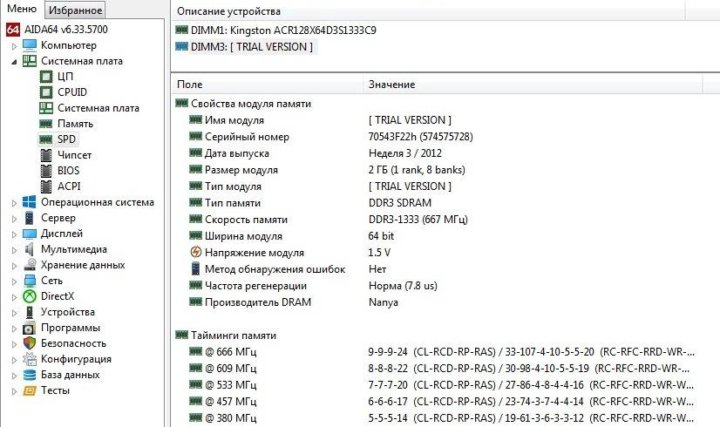This screenshot has width=720, height=427.
Task: Click the ЦП (CPU) icon in tree
Action: [46, 76]
